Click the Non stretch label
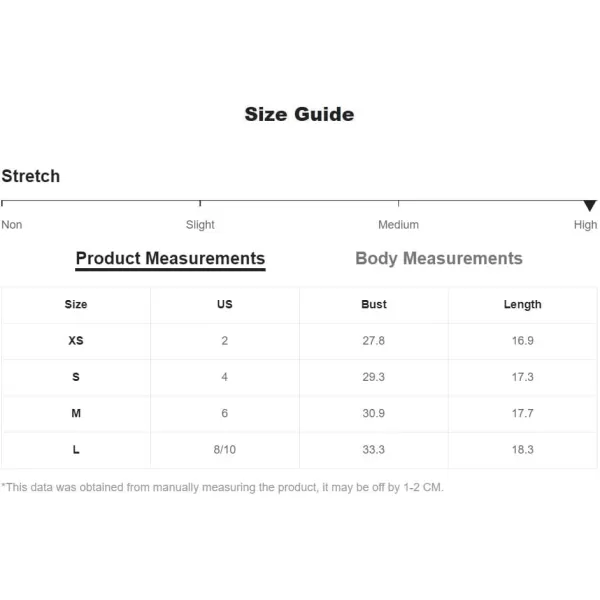600x600 pixels. point(12,225)
